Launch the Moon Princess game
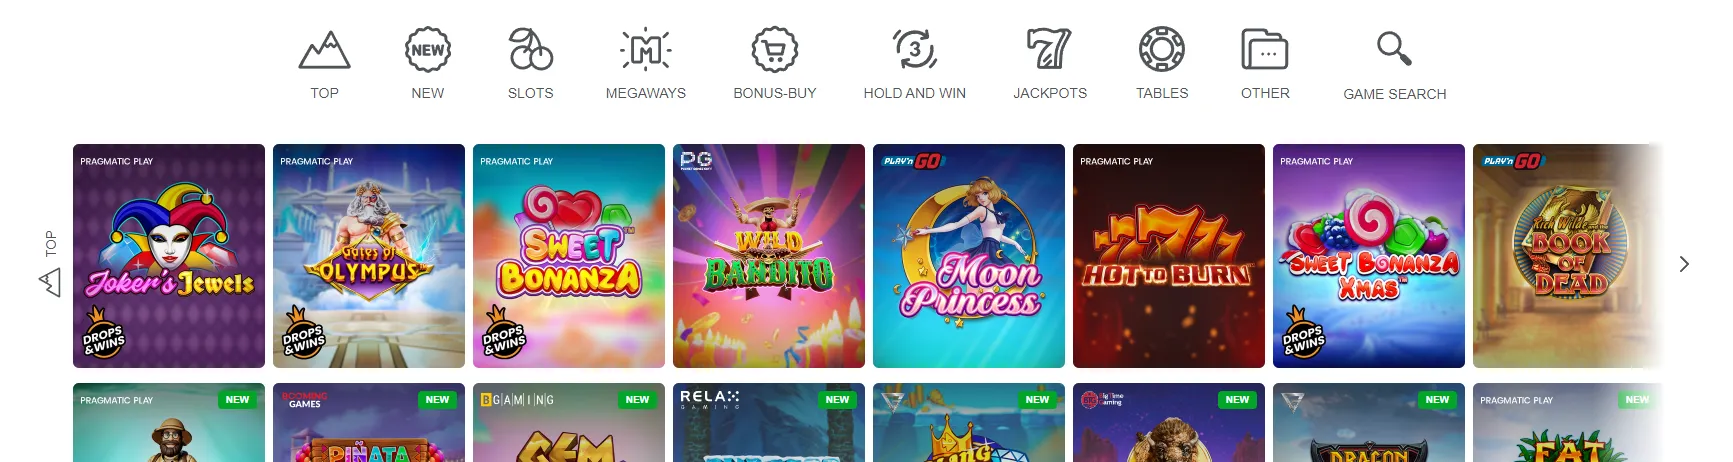 pos(969,256)
